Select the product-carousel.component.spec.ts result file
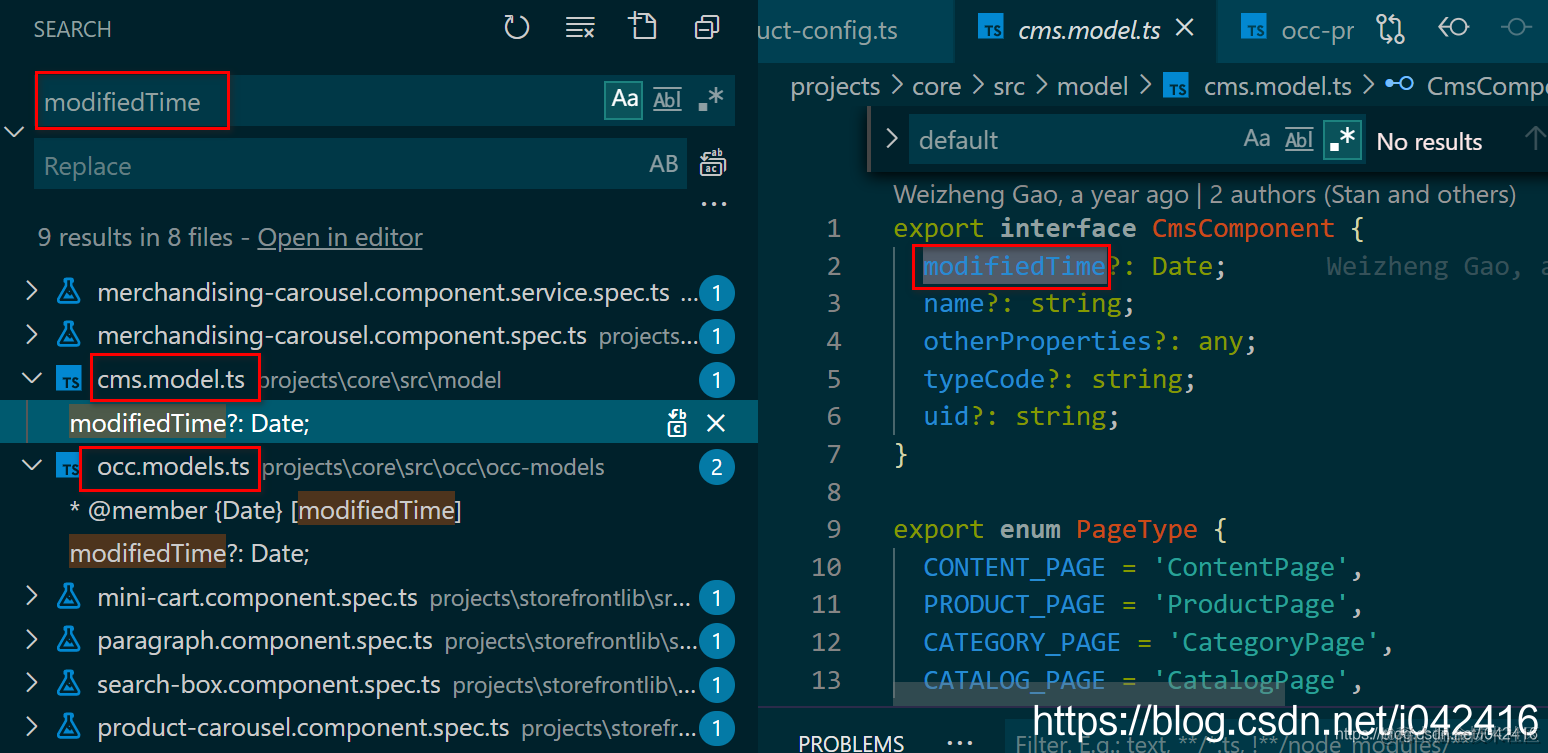The image size is (1548, 753). (303, 728)
